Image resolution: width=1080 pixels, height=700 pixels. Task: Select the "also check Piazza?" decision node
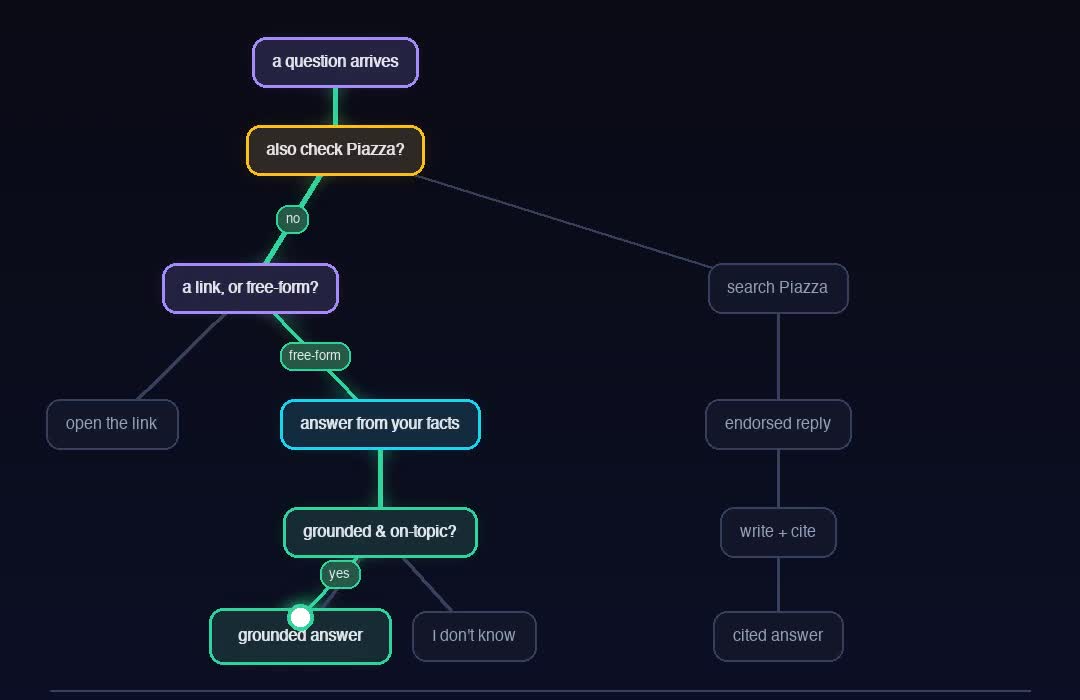(335, 150)
